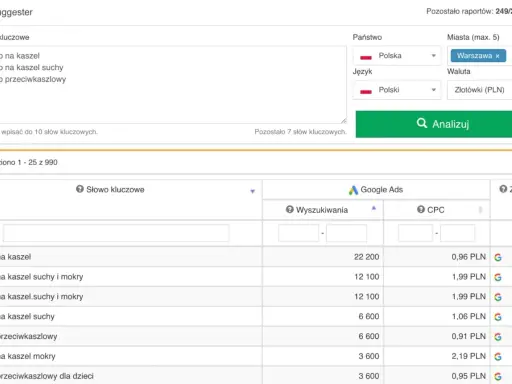
Task: Click the textarea resize handle corner
Action: [x=344, y=120]
